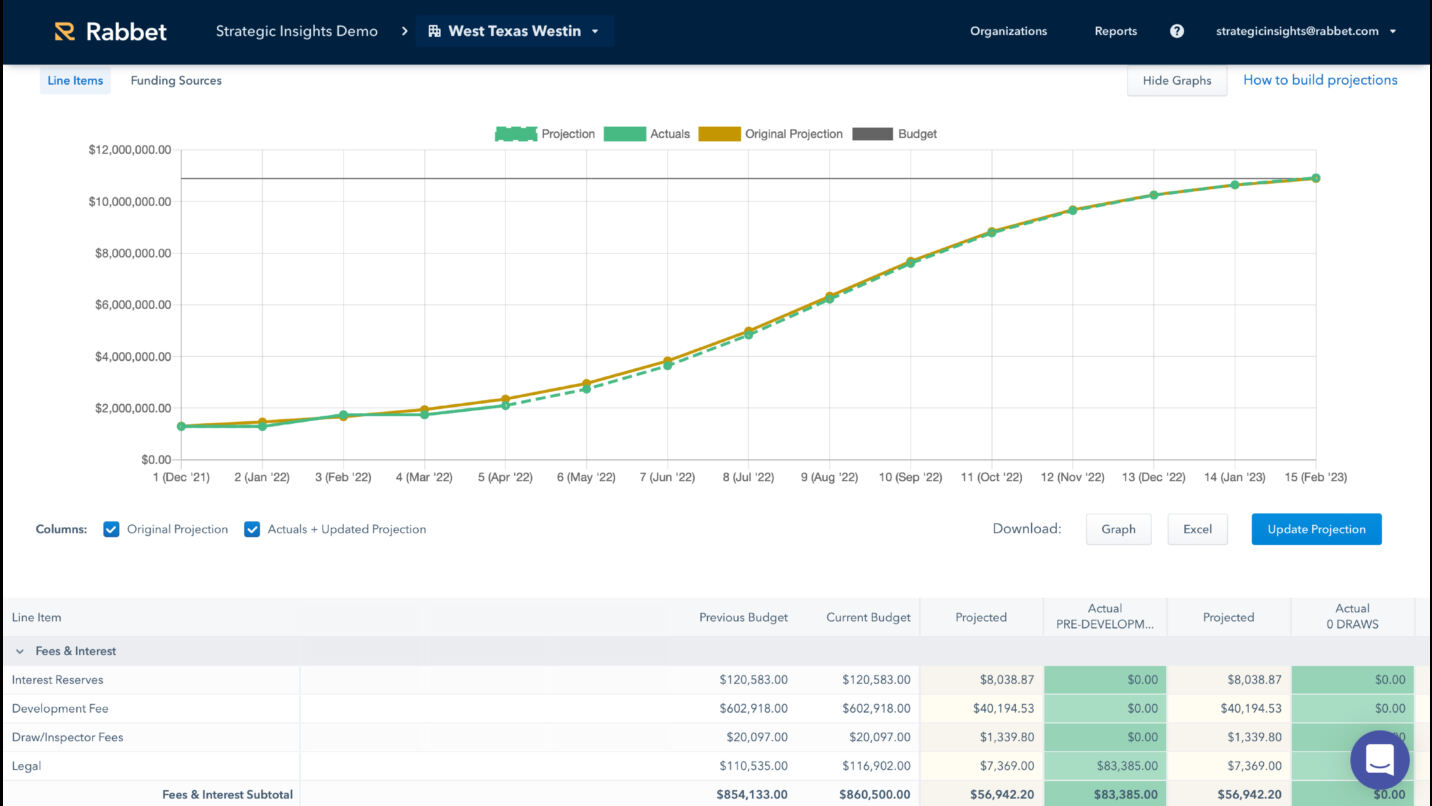Click the final data point at 15 (Feb '23)
This screenshot has width=1432, height=806.
1316,178
